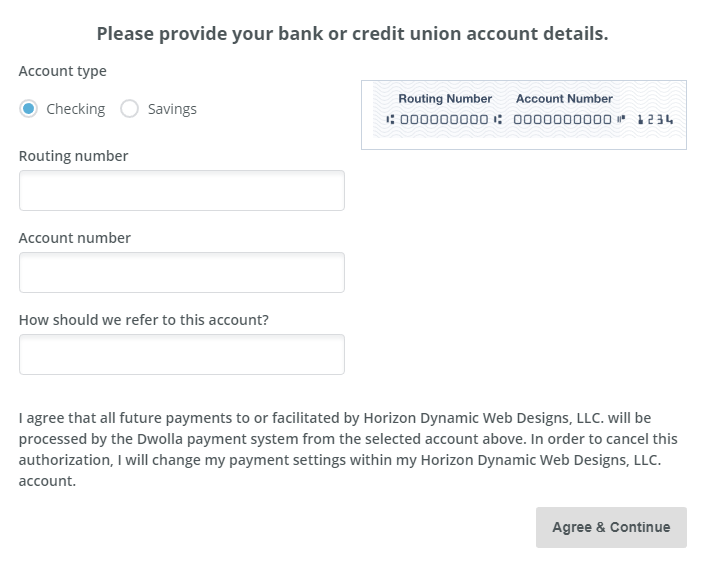The width and height of the screenshot is (705, 563).
Task: Select the Savings radio button
Action: [129, 109]
